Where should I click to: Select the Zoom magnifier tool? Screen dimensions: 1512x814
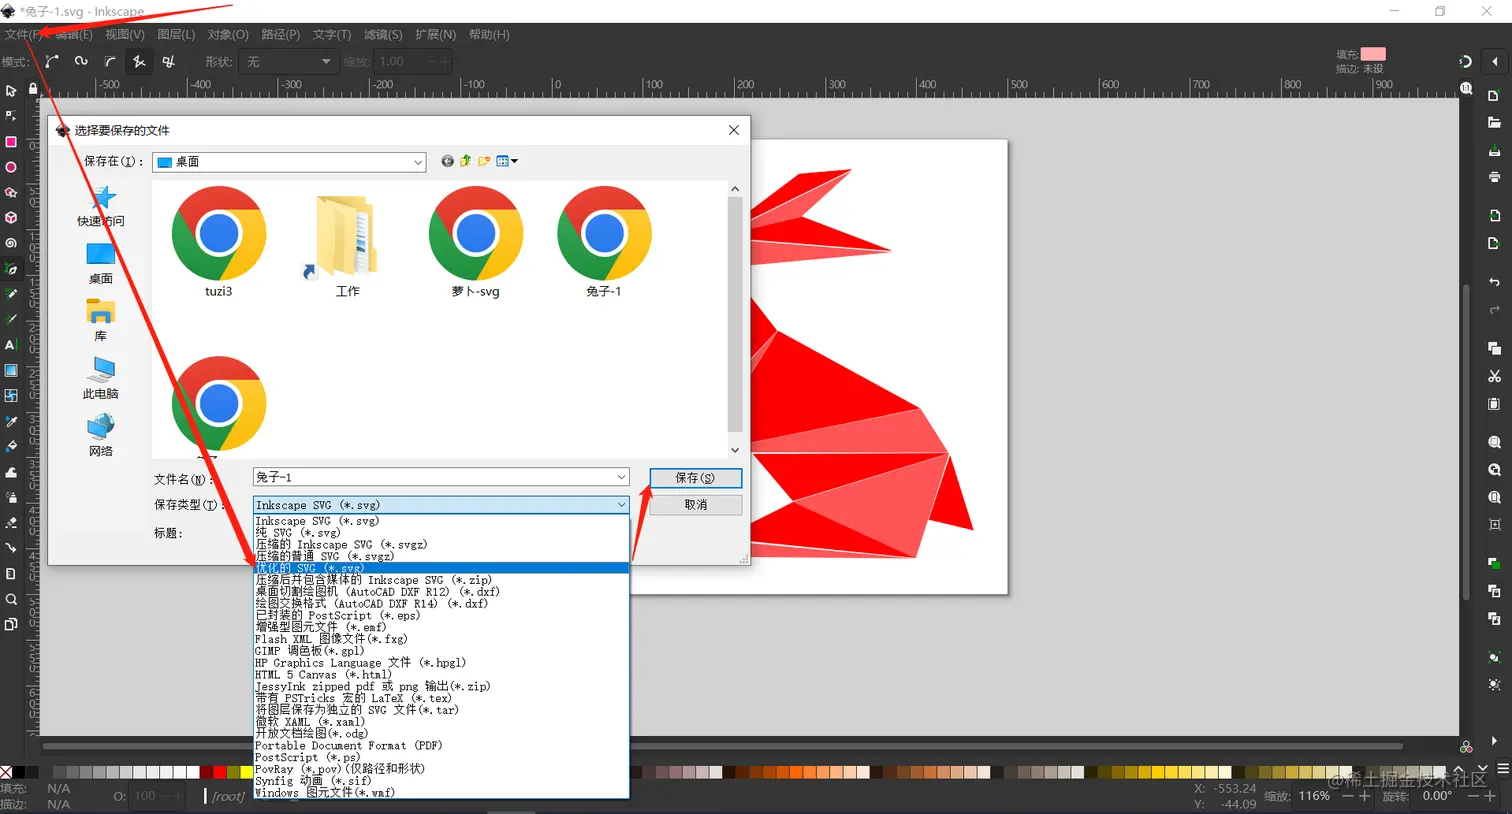11,599
